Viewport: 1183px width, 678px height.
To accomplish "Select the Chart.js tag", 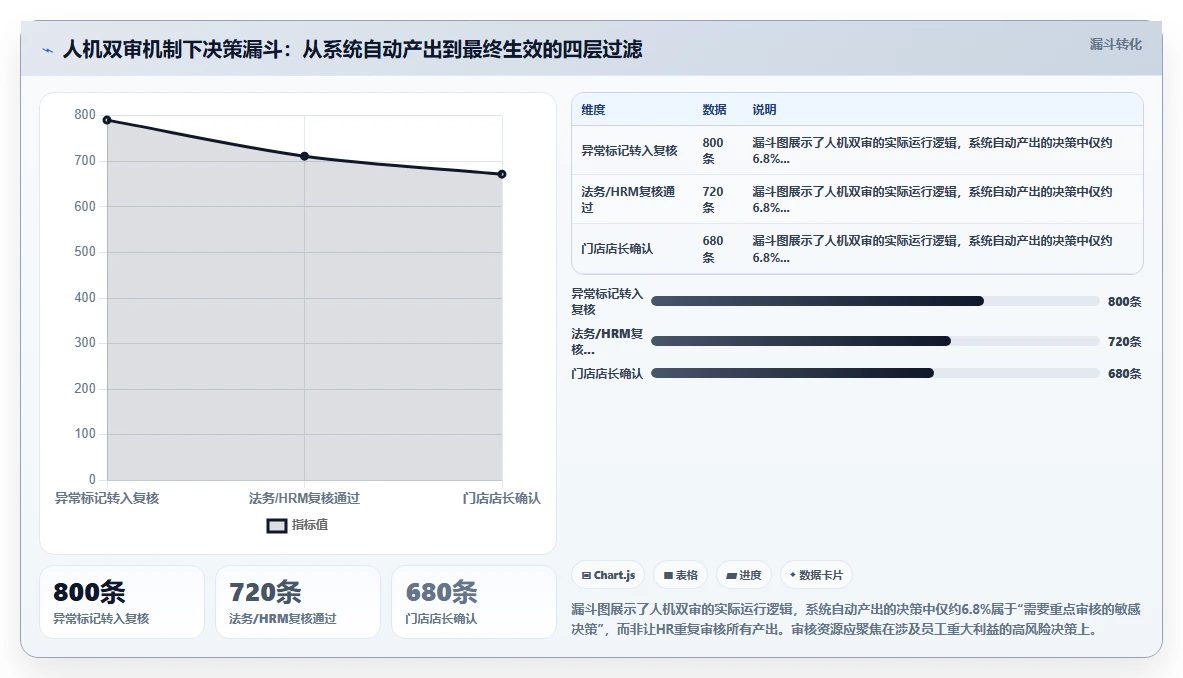I will click(608, 575).
